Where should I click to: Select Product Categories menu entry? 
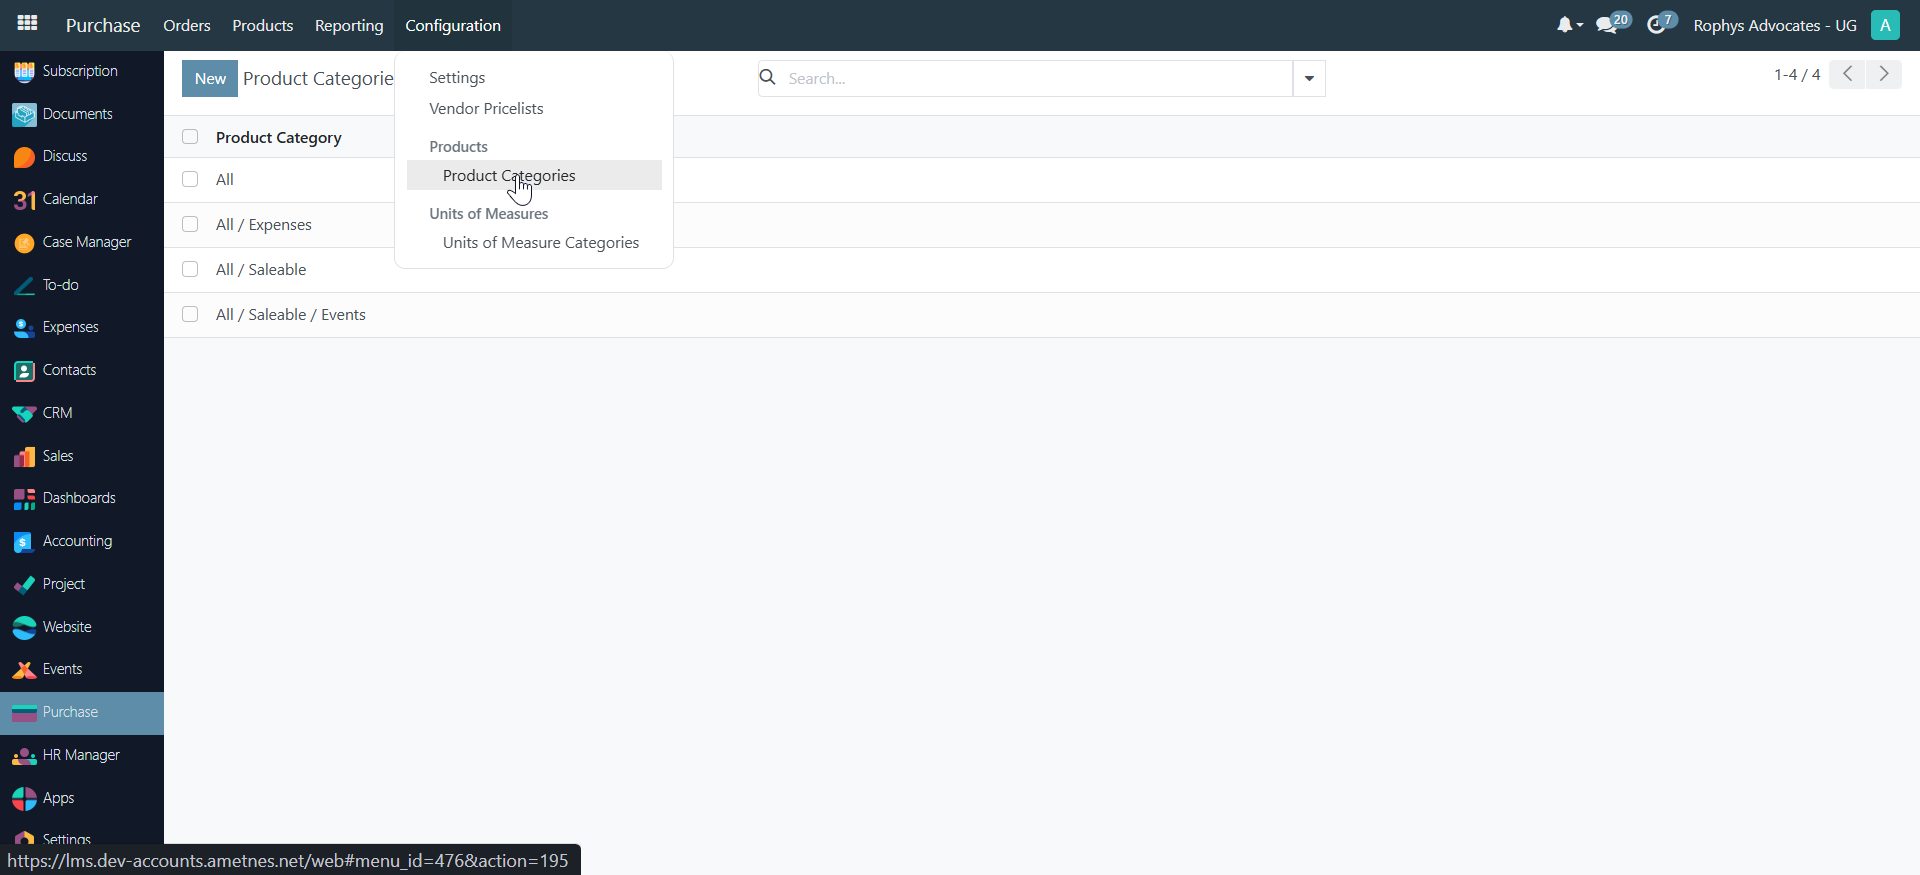click(534, 175)
